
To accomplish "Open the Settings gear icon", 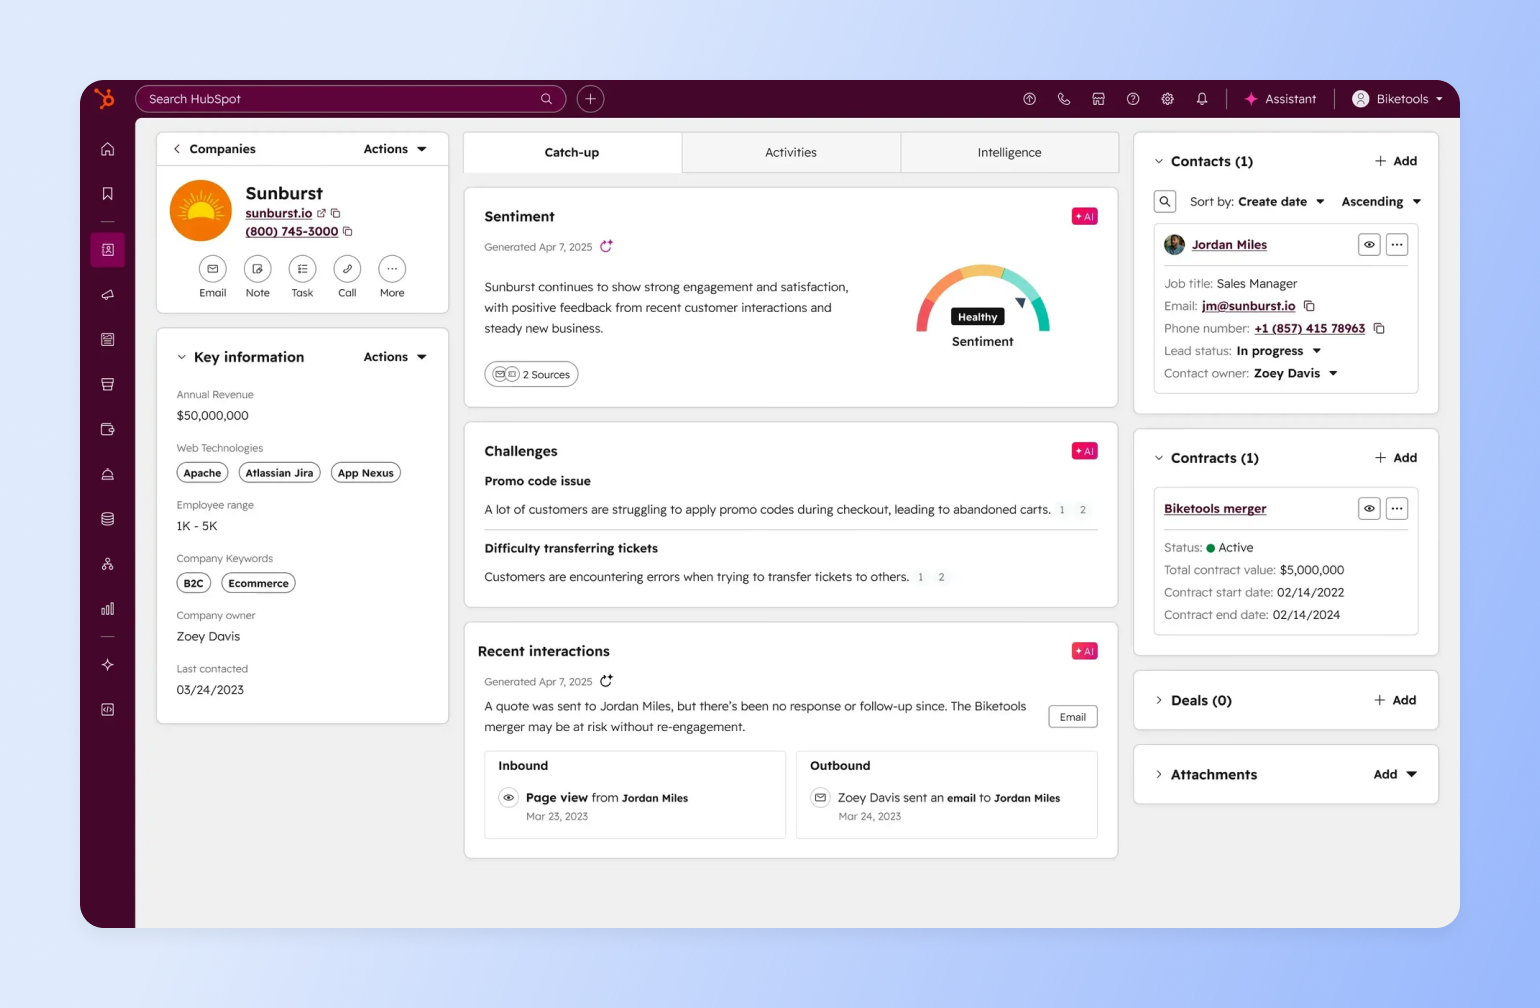I will [x=1167, y=99].
